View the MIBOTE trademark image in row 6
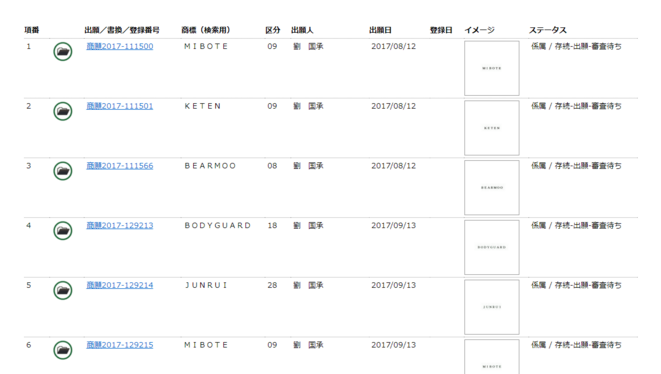The height and width of the screenshot is (374, 661). [x=492, y=357]
